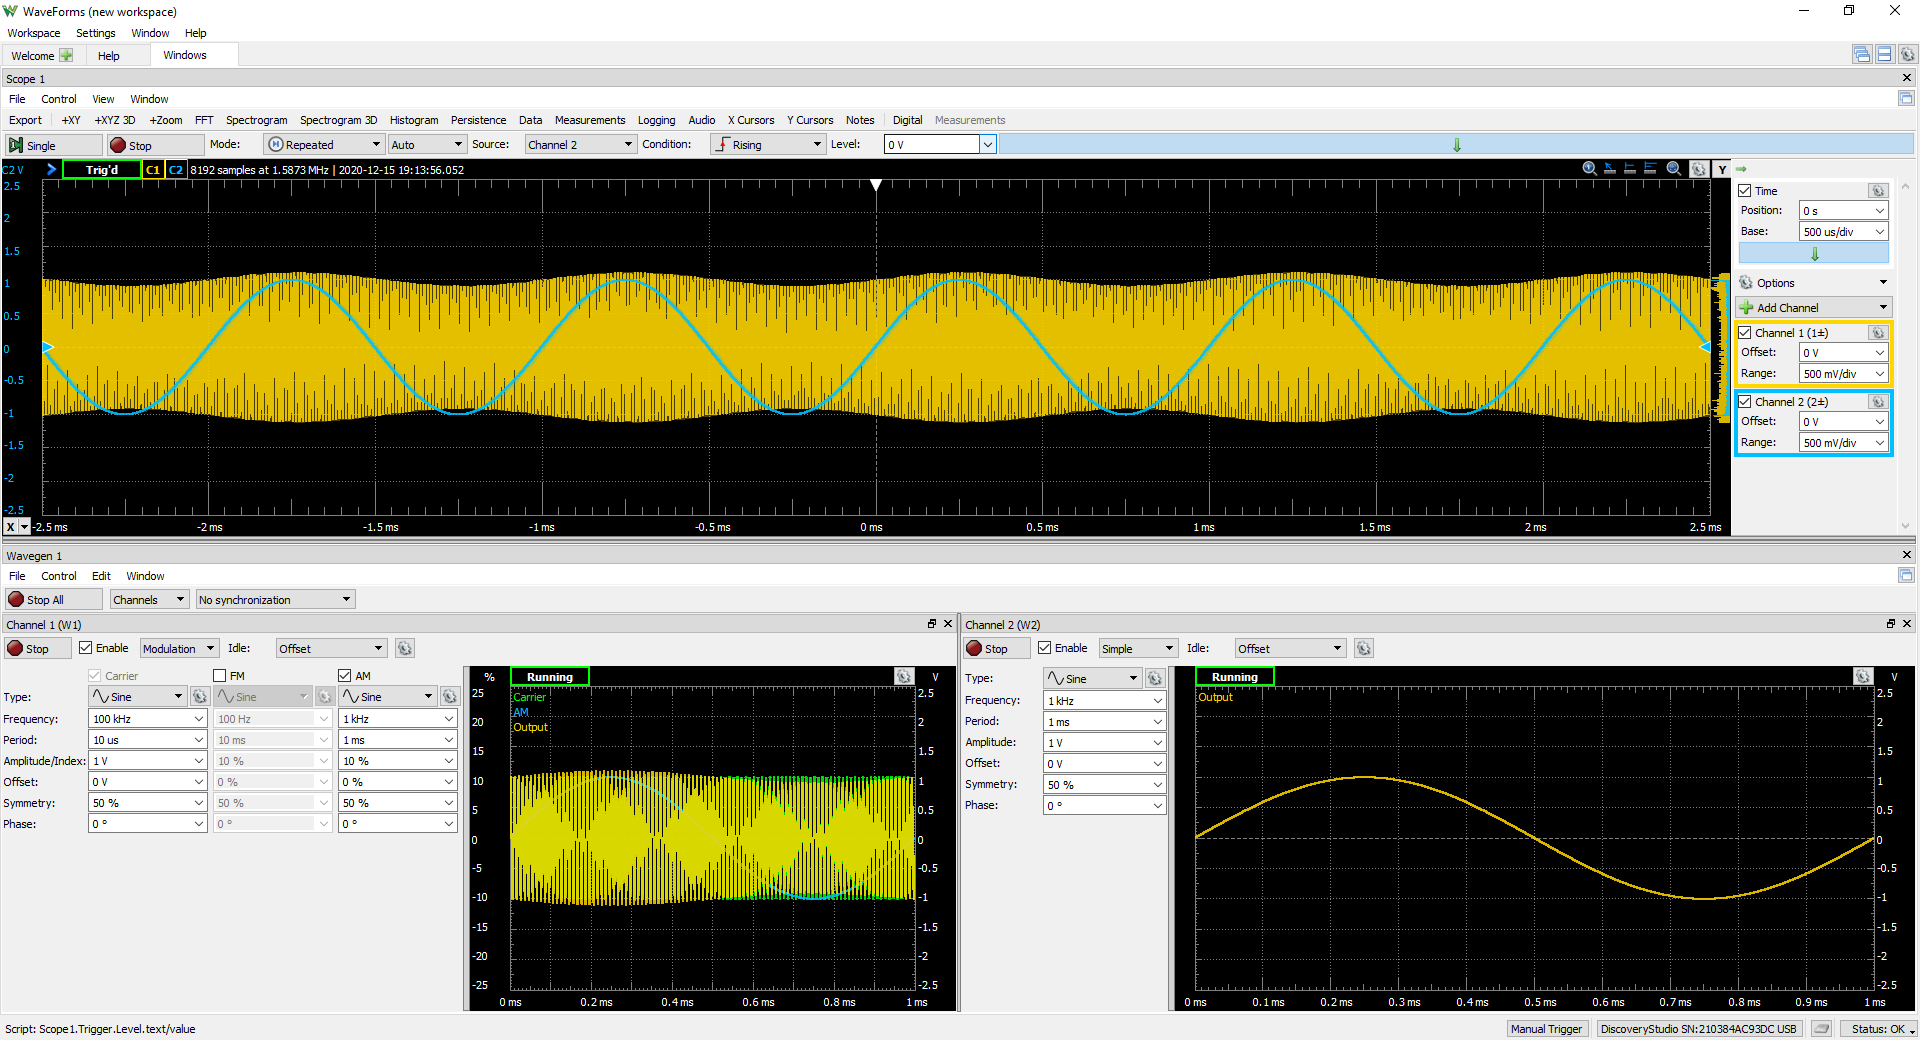
Task: Open the time Base 500 us/div dropdown
Action: (x=1843, y=232)
